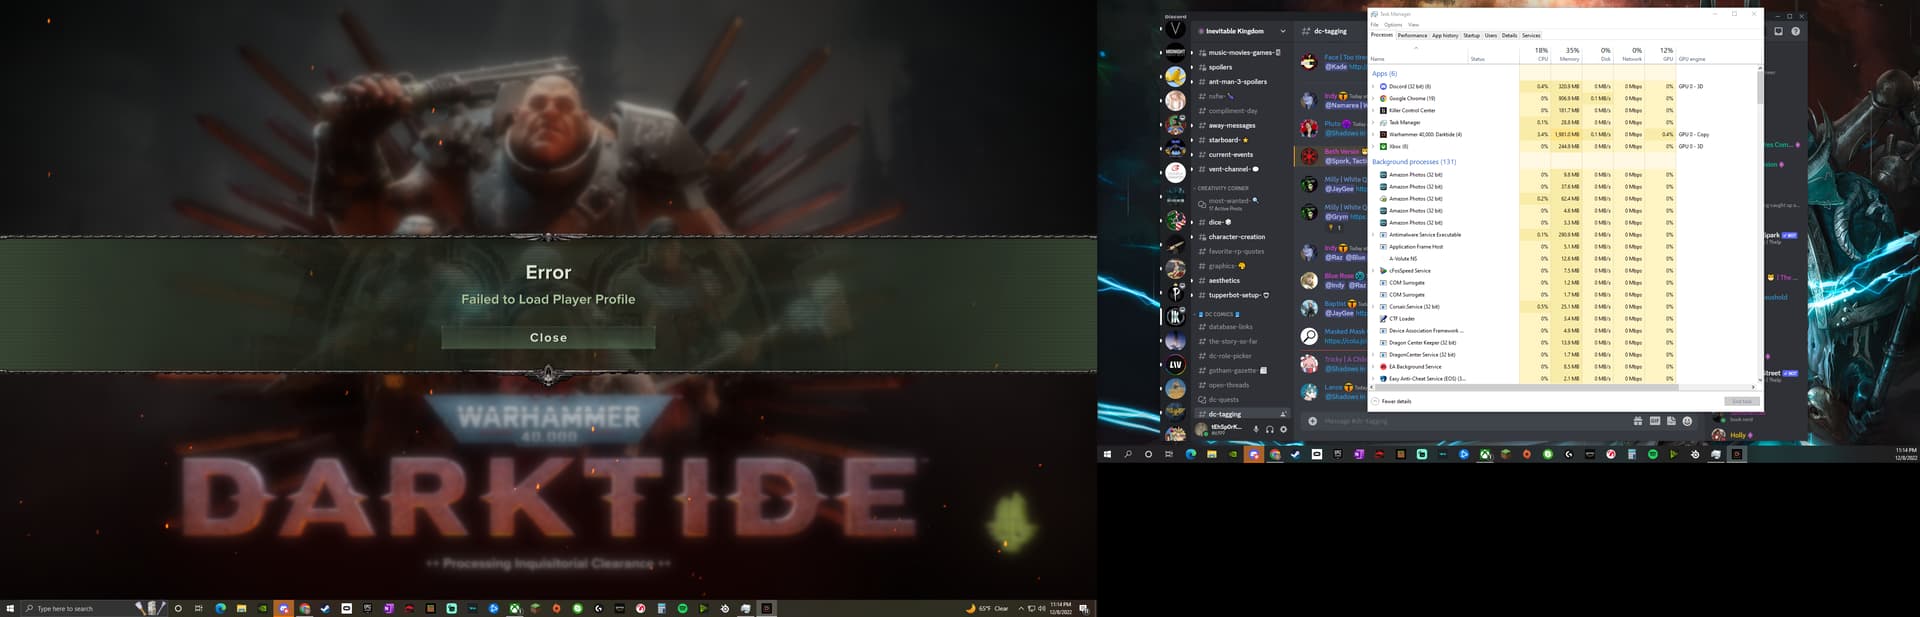This screenshot has height=617, width=1920.
Task: Open the spoilers channel in Discord
Action: click(x=1220, y=67)
